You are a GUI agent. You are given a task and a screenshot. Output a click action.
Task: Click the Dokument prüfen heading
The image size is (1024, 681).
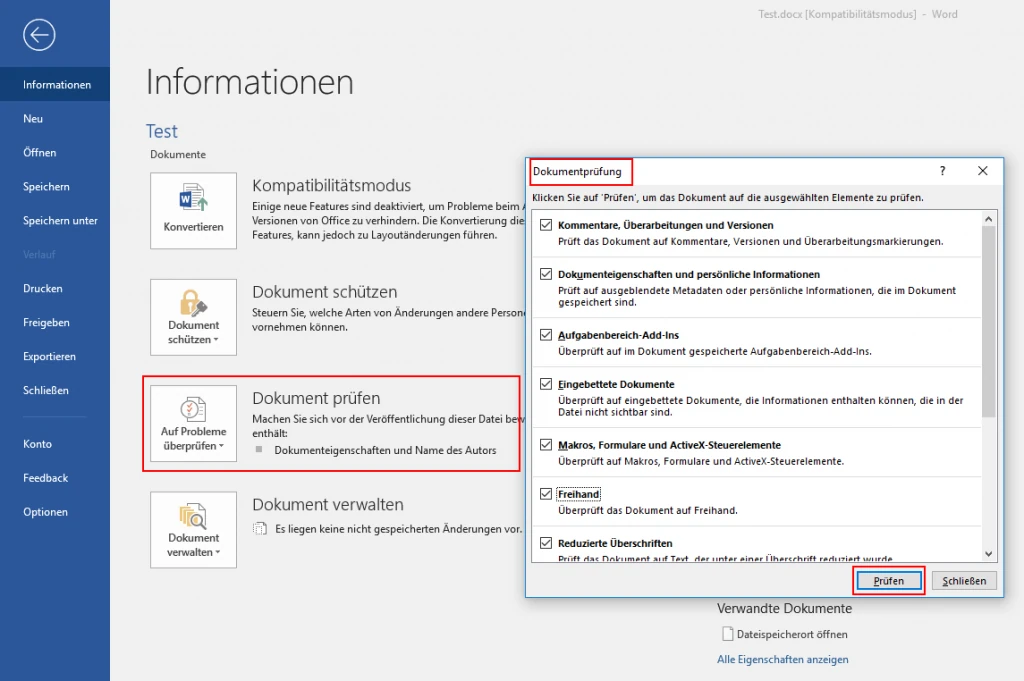click(316, 398)
